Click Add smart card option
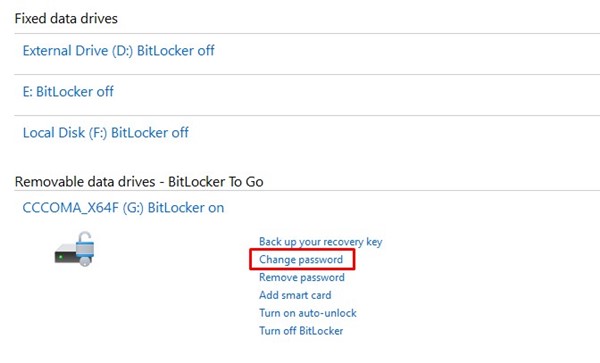600x363 pixels. (295, 295)
